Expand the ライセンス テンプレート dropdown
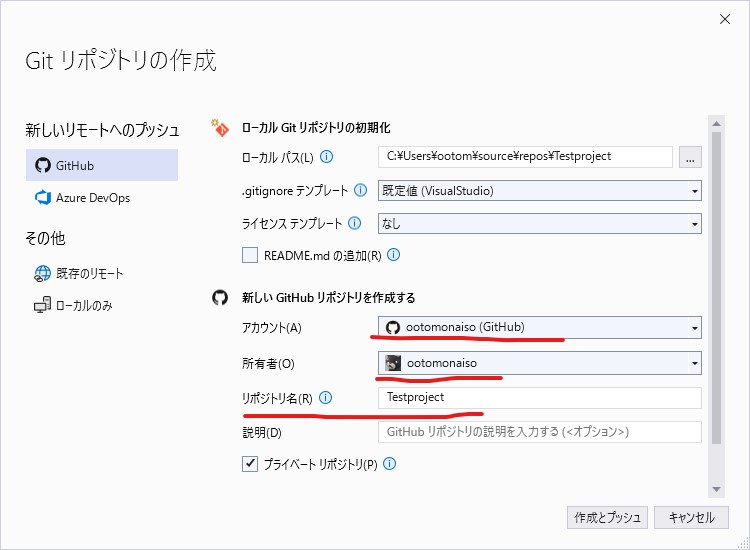750x550 pixels. tap(539, 224)
